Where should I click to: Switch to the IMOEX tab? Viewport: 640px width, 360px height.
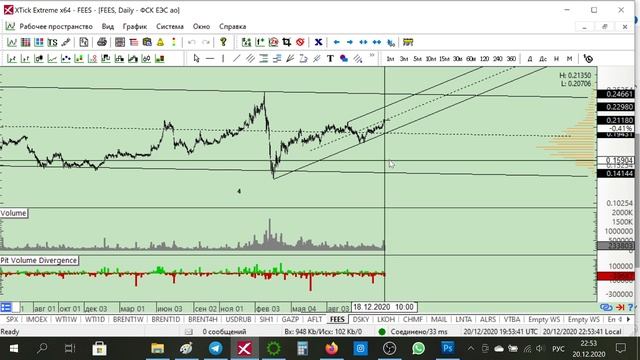pyautogui.click(x=36, y=319)
